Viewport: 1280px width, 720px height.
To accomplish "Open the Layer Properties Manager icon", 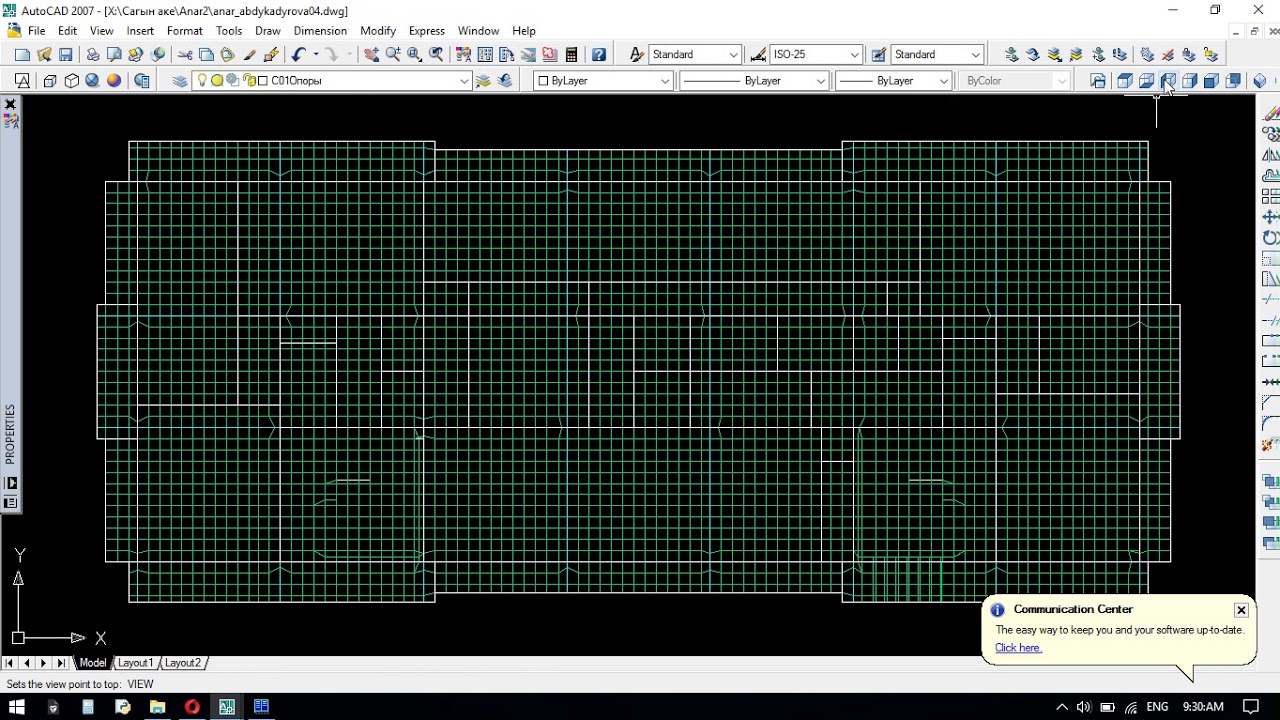I will point(180,81).
